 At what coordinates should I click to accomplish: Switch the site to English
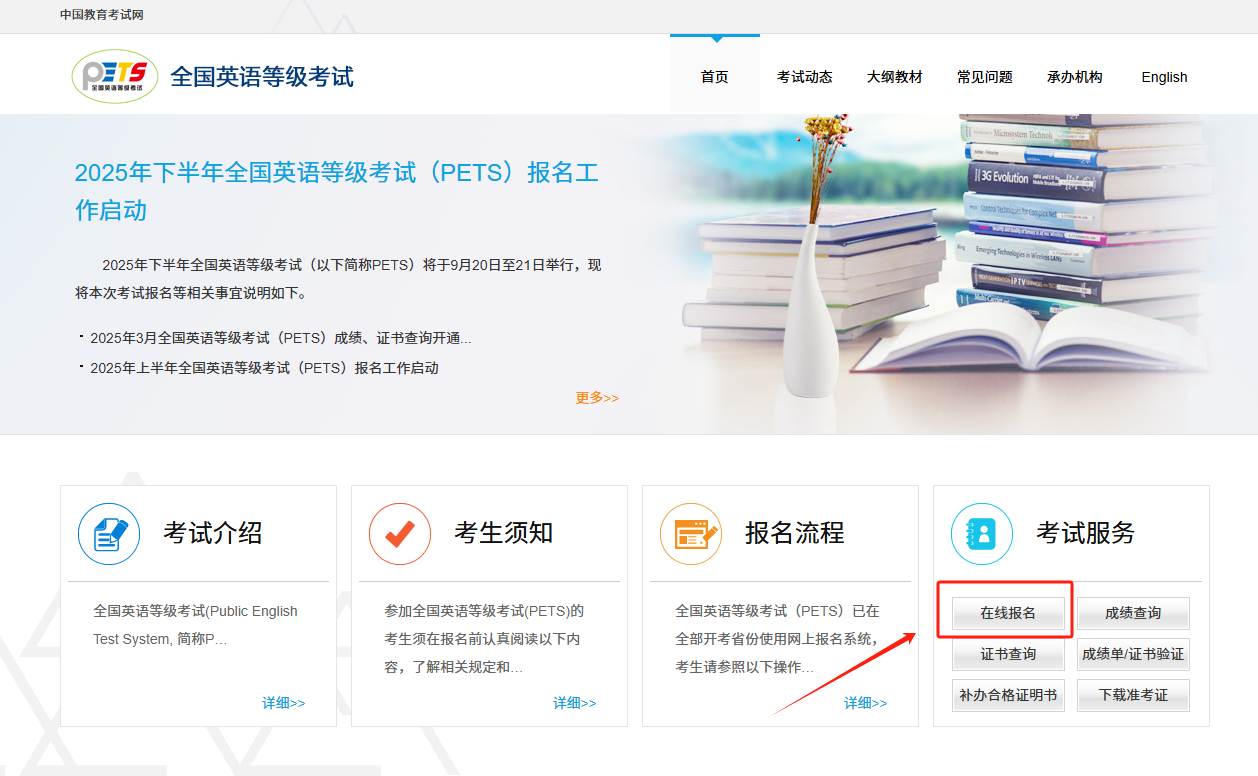point(1165,77)
